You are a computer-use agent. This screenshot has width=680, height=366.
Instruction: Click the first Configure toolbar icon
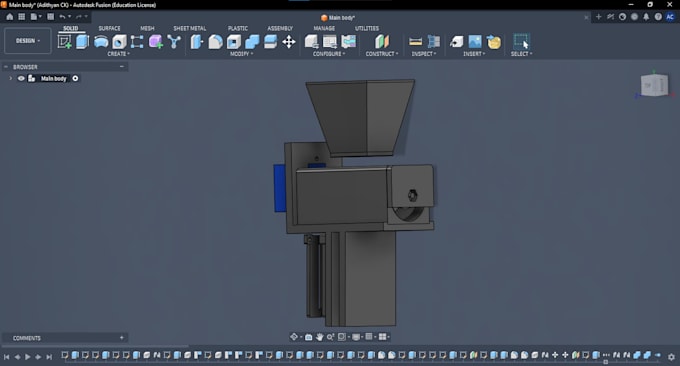tap(311, 42)
